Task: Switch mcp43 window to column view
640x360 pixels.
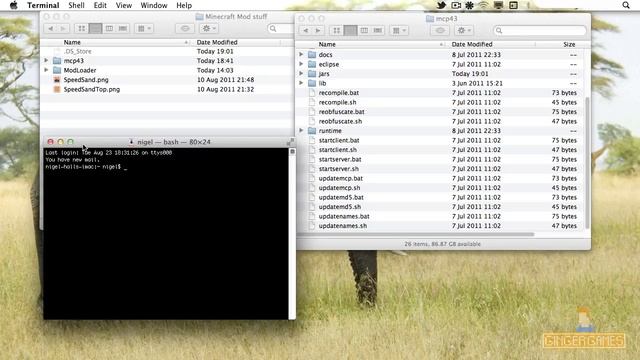Action: [x=364, y=30]
